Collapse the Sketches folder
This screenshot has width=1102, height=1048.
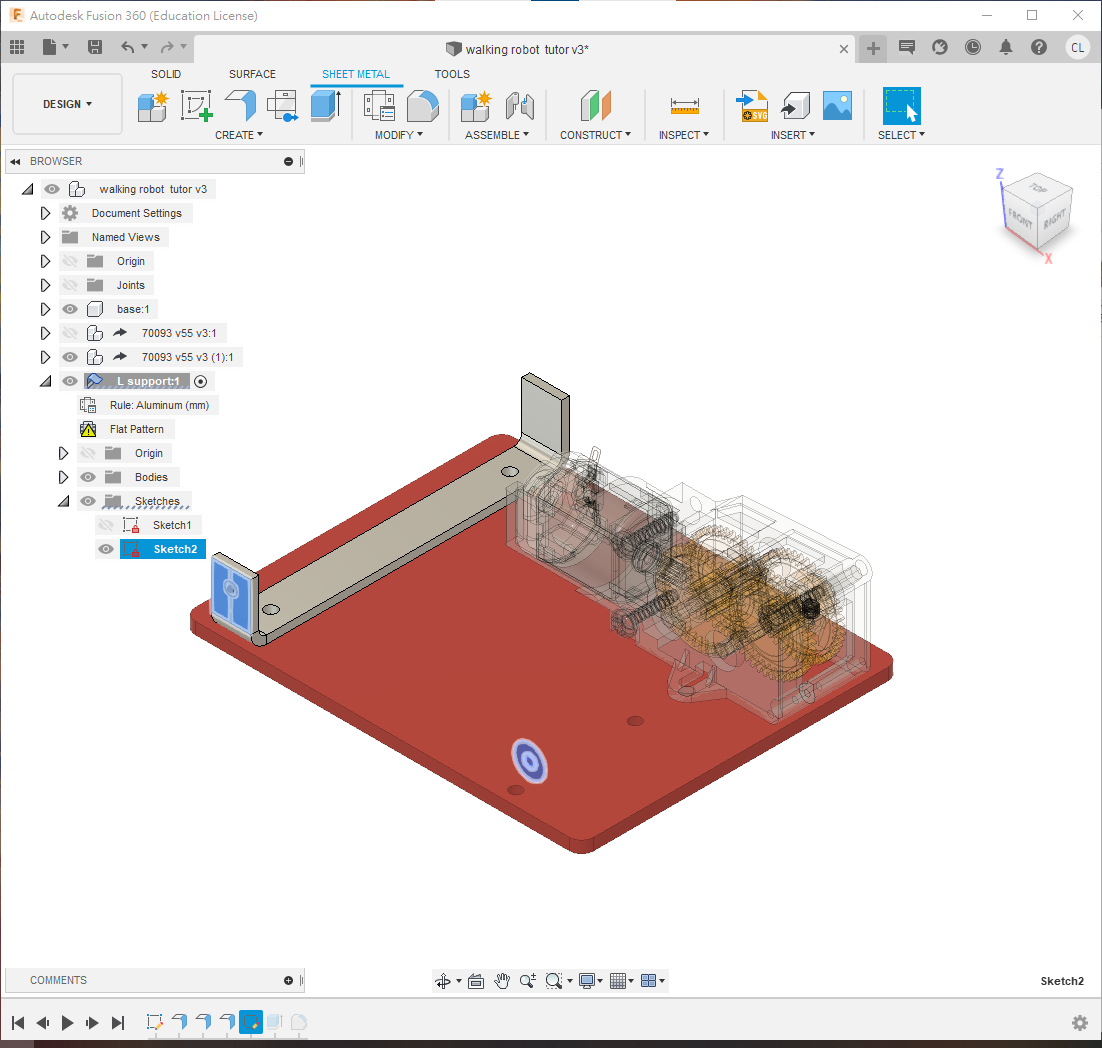tap(64, 501)
